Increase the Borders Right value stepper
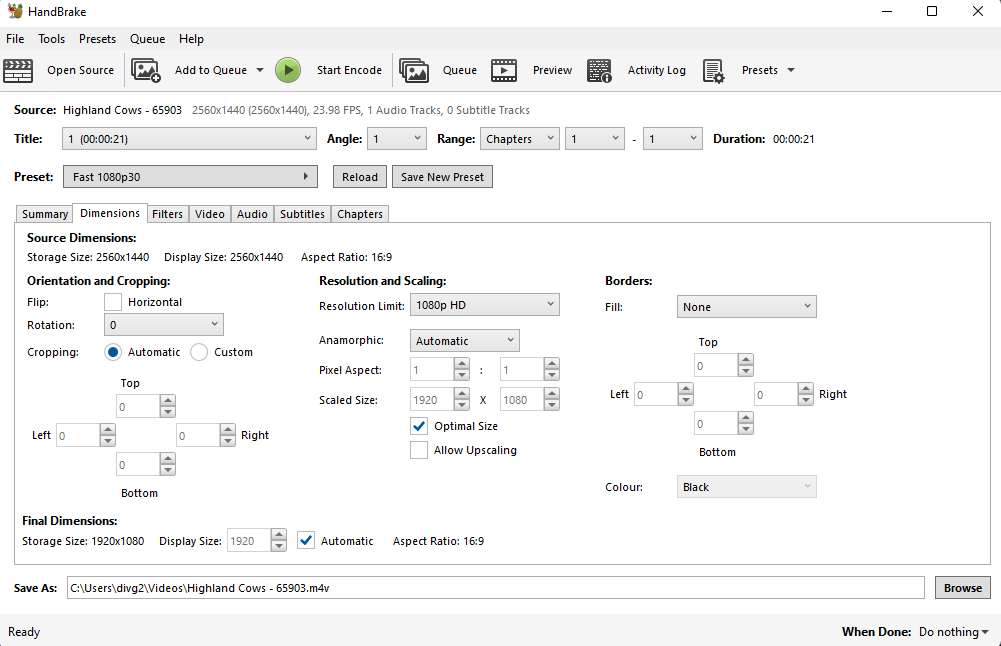1001x646 pixels. point(806,389)
